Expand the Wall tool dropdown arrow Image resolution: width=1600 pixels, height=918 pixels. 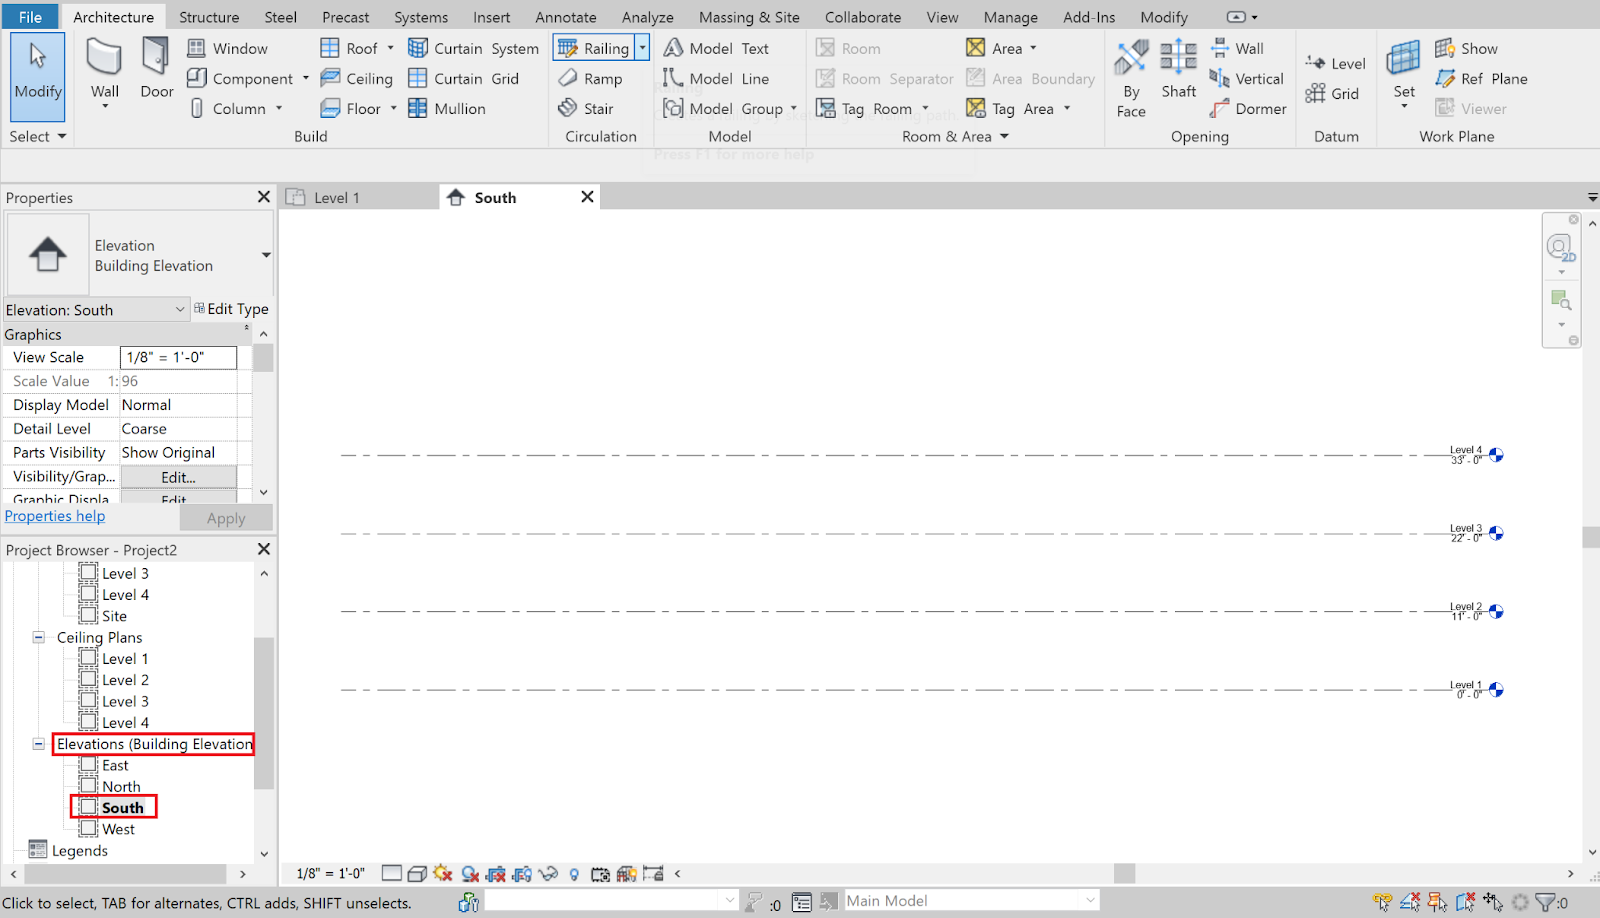point(105,106)
